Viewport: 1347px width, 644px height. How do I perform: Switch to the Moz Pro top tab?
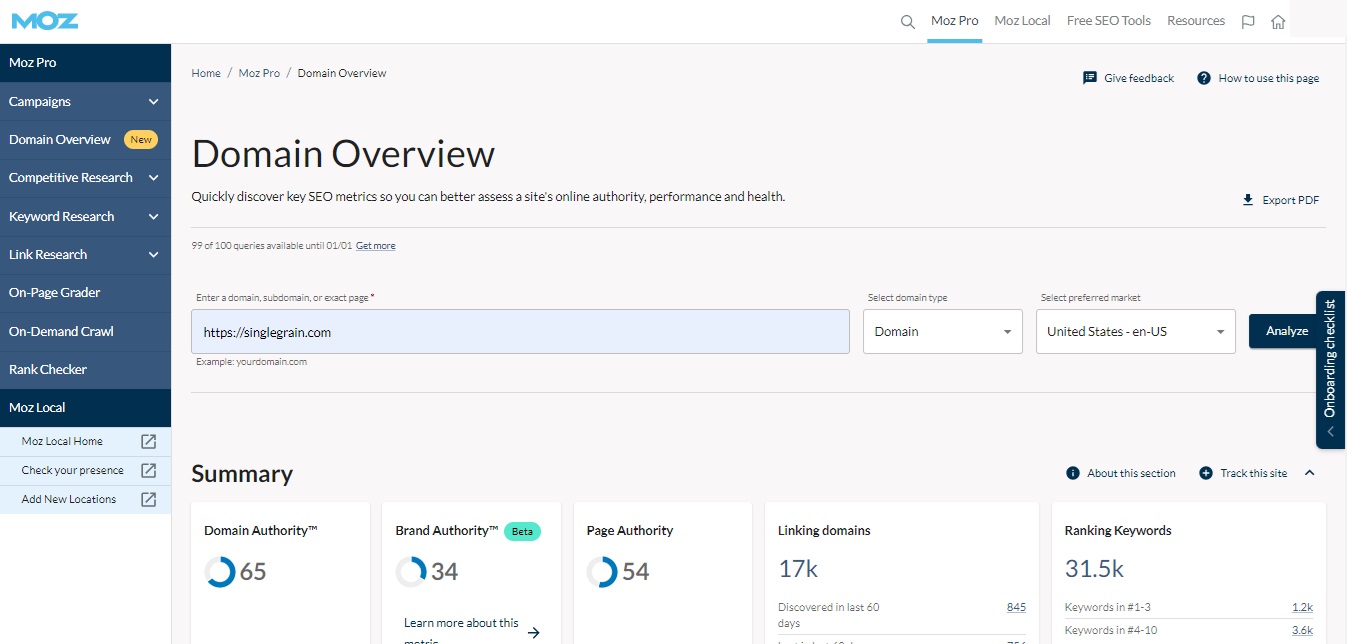[x=954, y=21]
